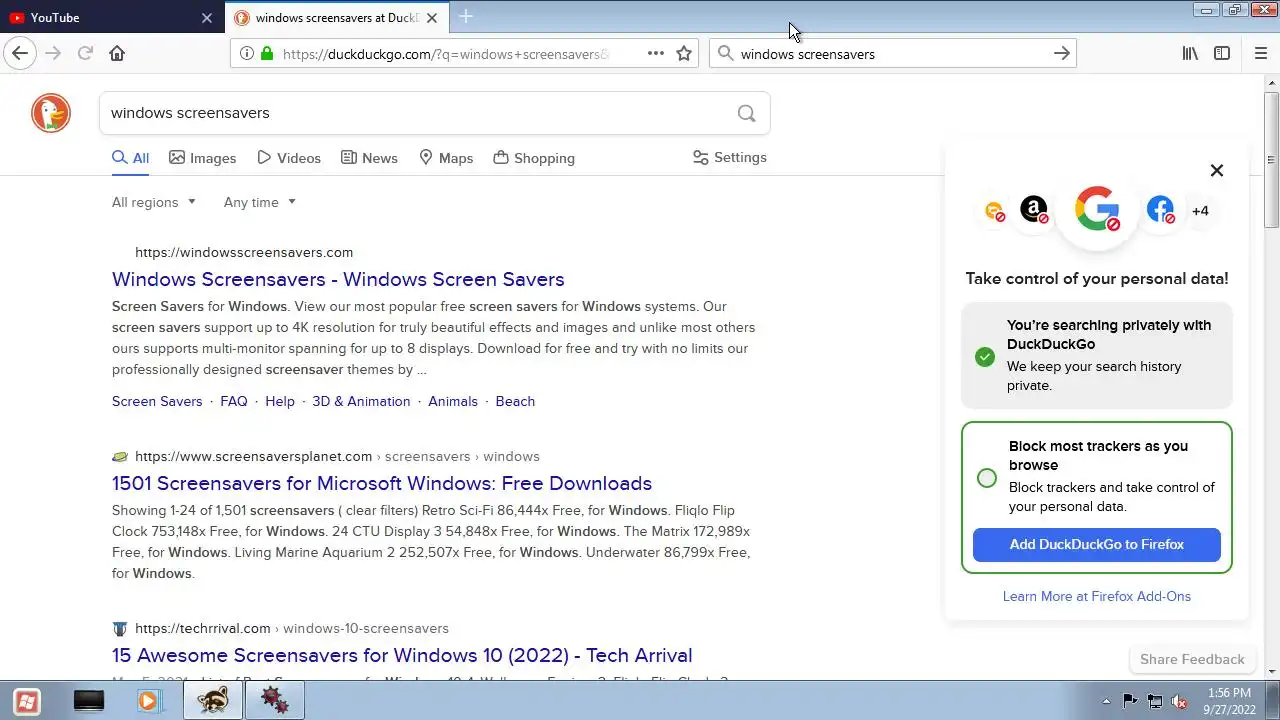Select the All results tab
The height and width of the screenshot is (720, 1280).
pyautogui.click(x=130, y=158)
